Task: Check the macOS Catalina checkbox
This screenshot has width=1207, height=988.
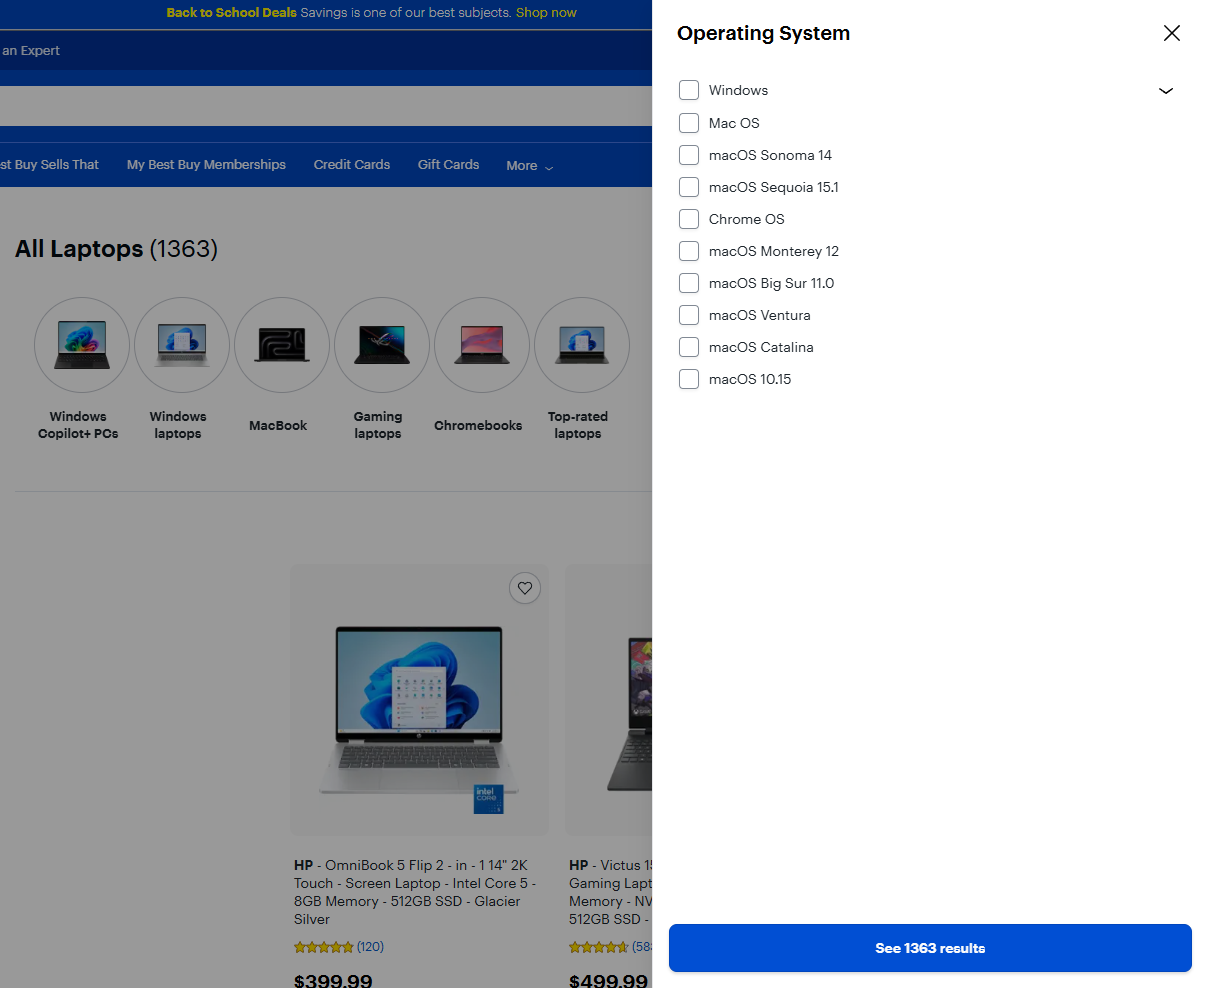Action: tap(689, 347)
